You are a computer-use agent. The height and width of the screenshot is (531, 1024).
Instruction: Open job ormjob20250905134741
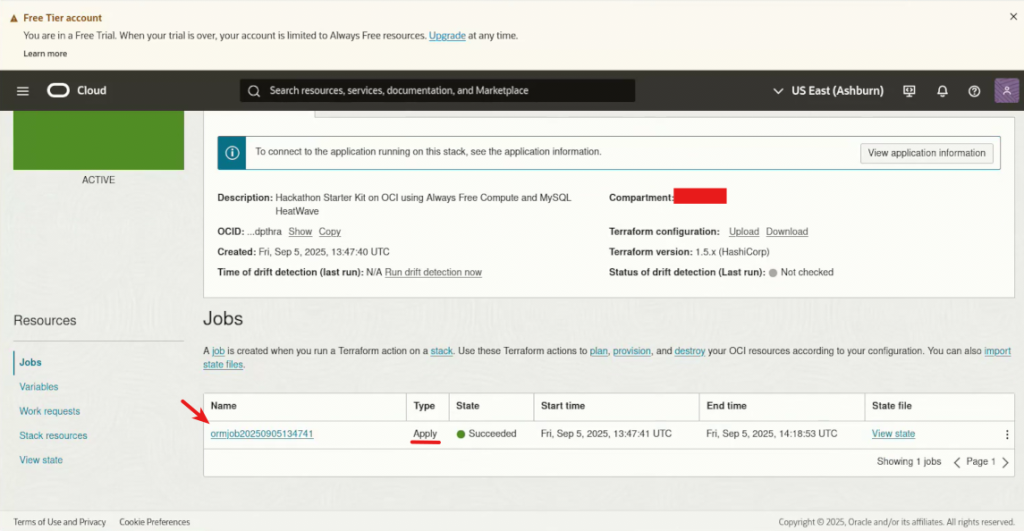(262, 434)
